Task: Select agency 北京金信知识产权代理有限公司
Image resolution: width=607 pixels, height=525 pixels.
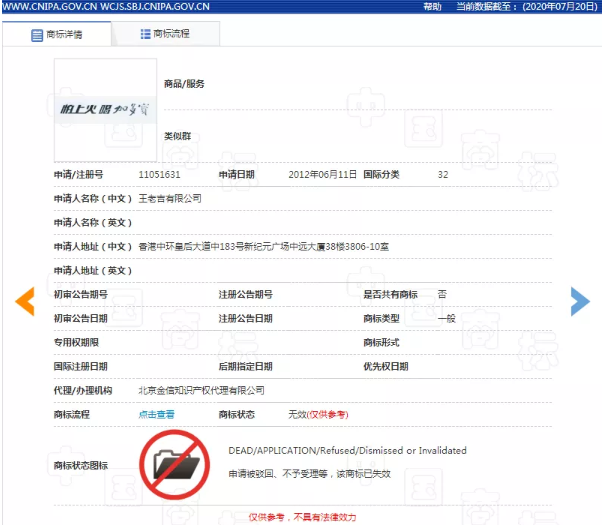Action: tap(201, 390)
